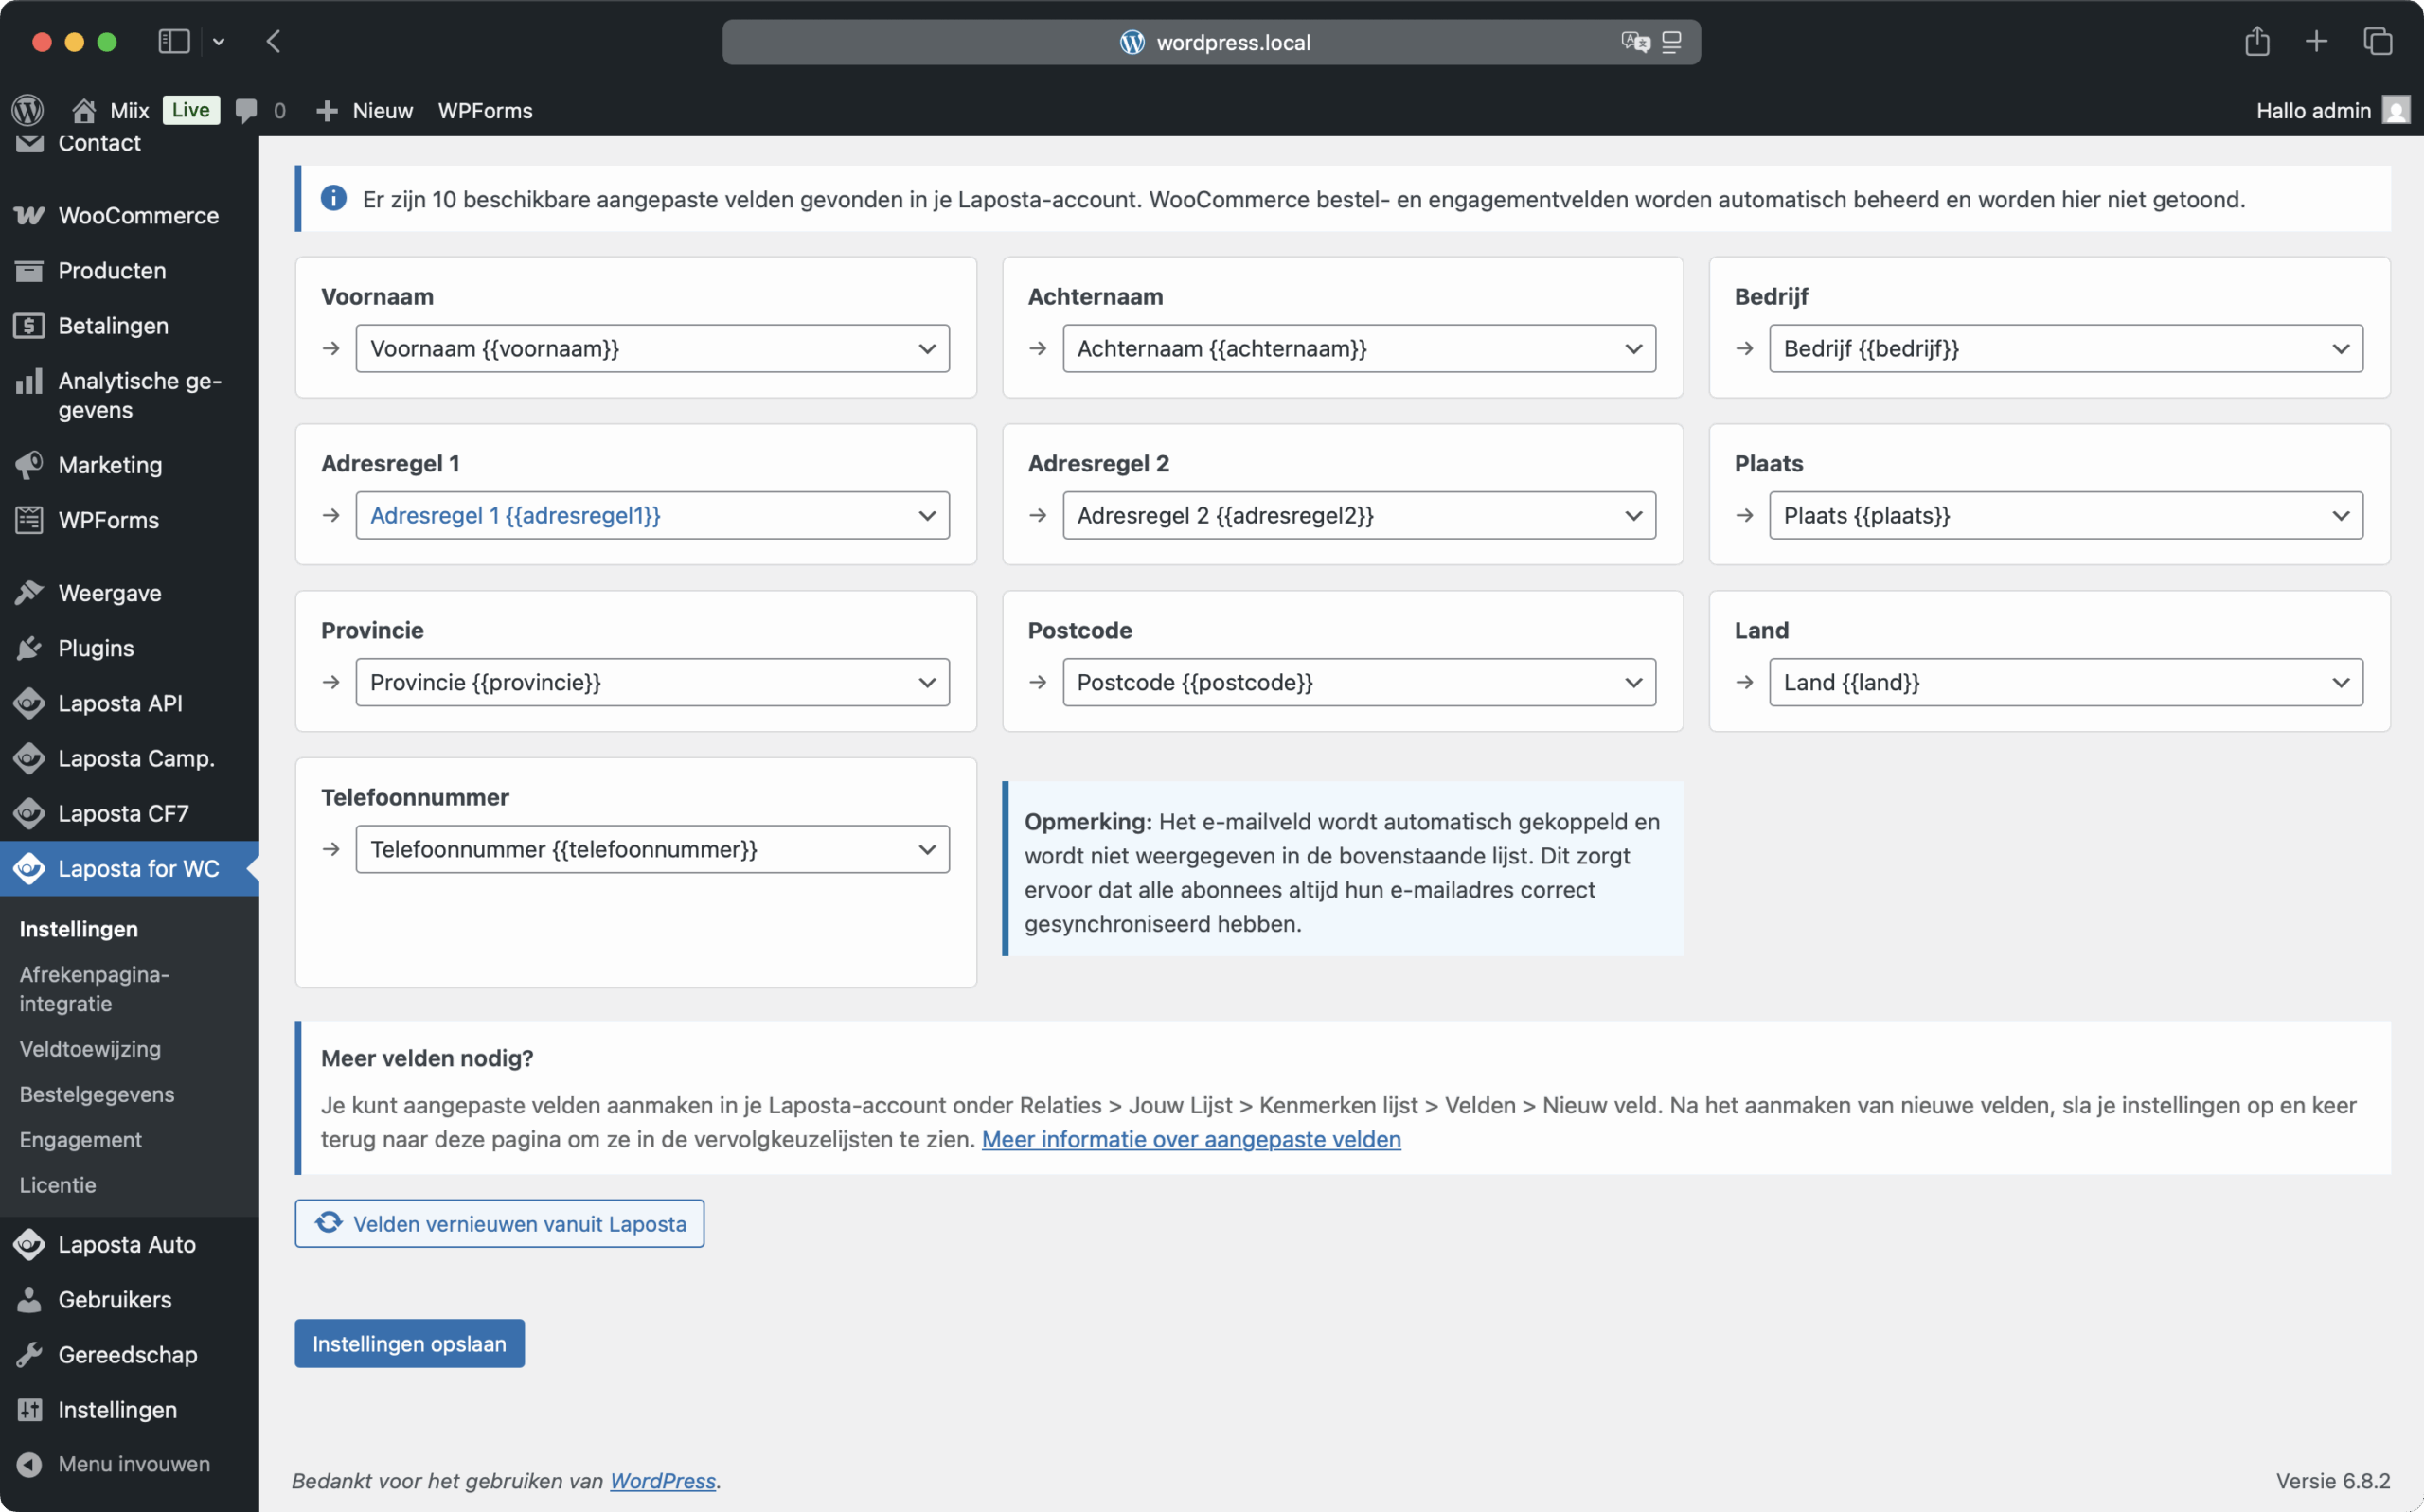Viewport: 2424px width, 1512px height.
Task: Follow the WordPress footer link
Action: 663,1480
